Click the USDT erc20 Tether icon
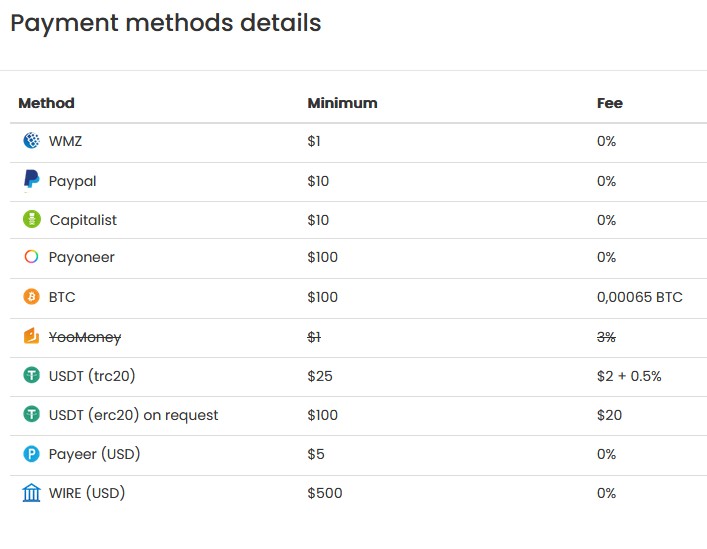This screenshot has width=707, height=549. pyautogui.click(x=32, y=414)
